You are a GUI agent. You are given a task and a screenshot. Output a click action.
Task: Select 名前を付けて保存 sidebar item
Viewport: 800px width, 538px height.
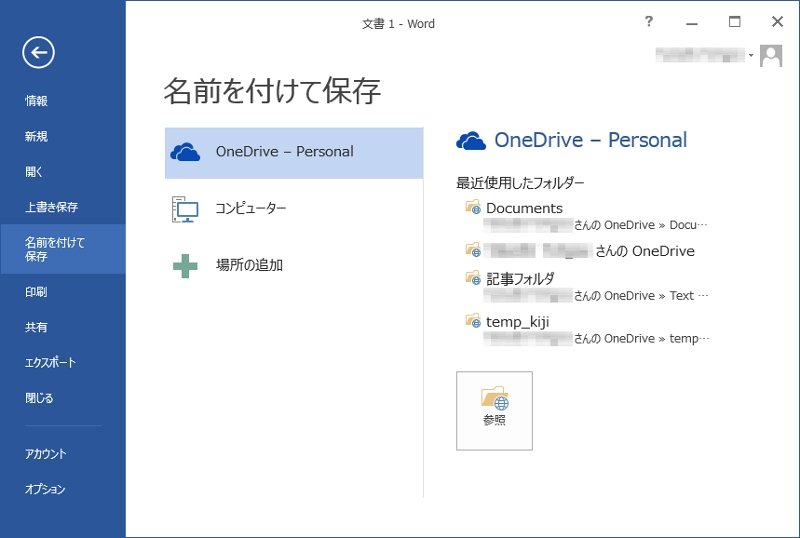tap(63, 249)
